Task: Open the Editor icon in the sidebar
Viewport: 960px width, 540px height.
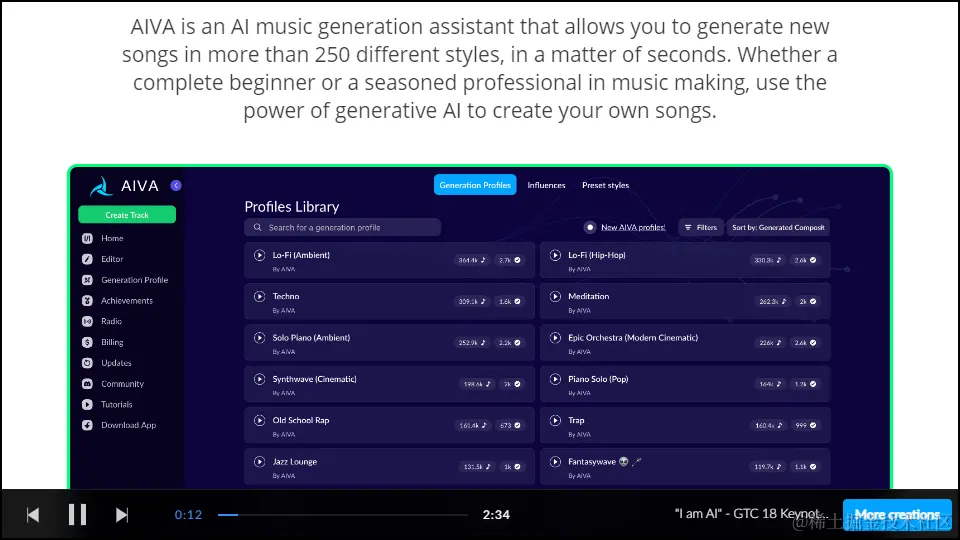Action: (87, 259)
